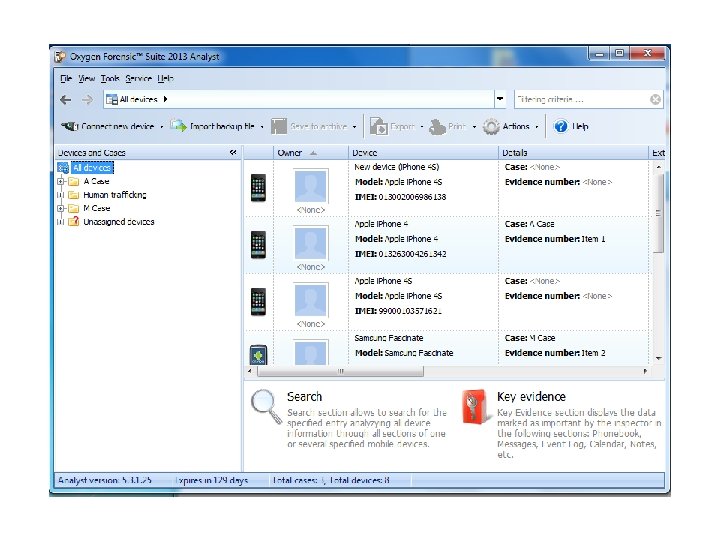Open Connect new device
Screen dimensions: 720x540
[x=108, y=126]
